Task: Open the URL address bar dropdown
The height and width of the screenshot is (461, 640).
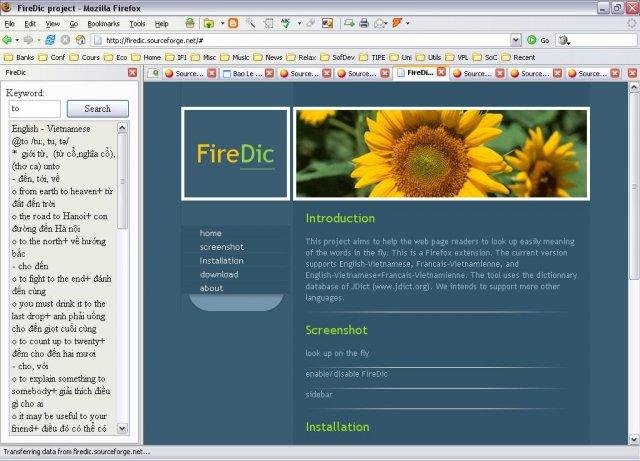Action: pos(516,40)
